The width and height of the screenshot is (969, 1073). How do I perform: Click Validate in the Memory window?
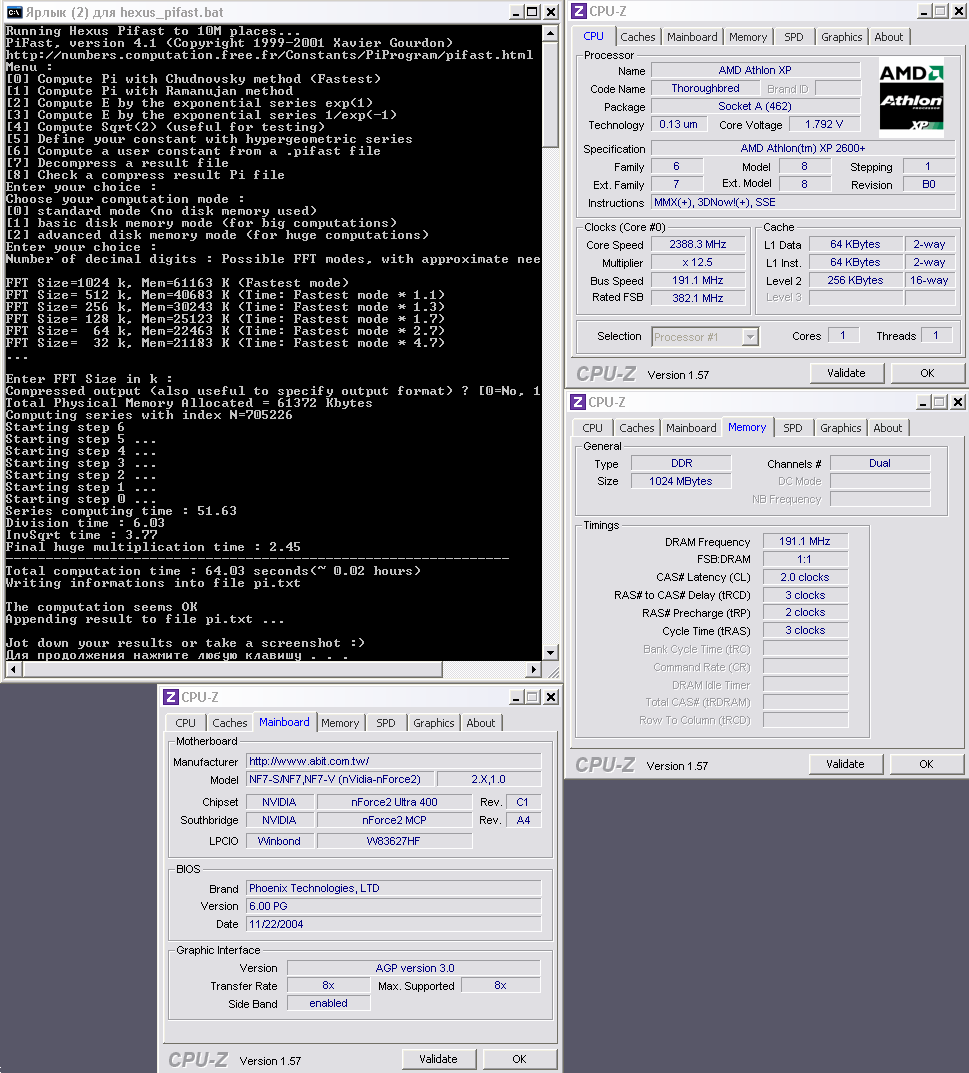point(845,764)
